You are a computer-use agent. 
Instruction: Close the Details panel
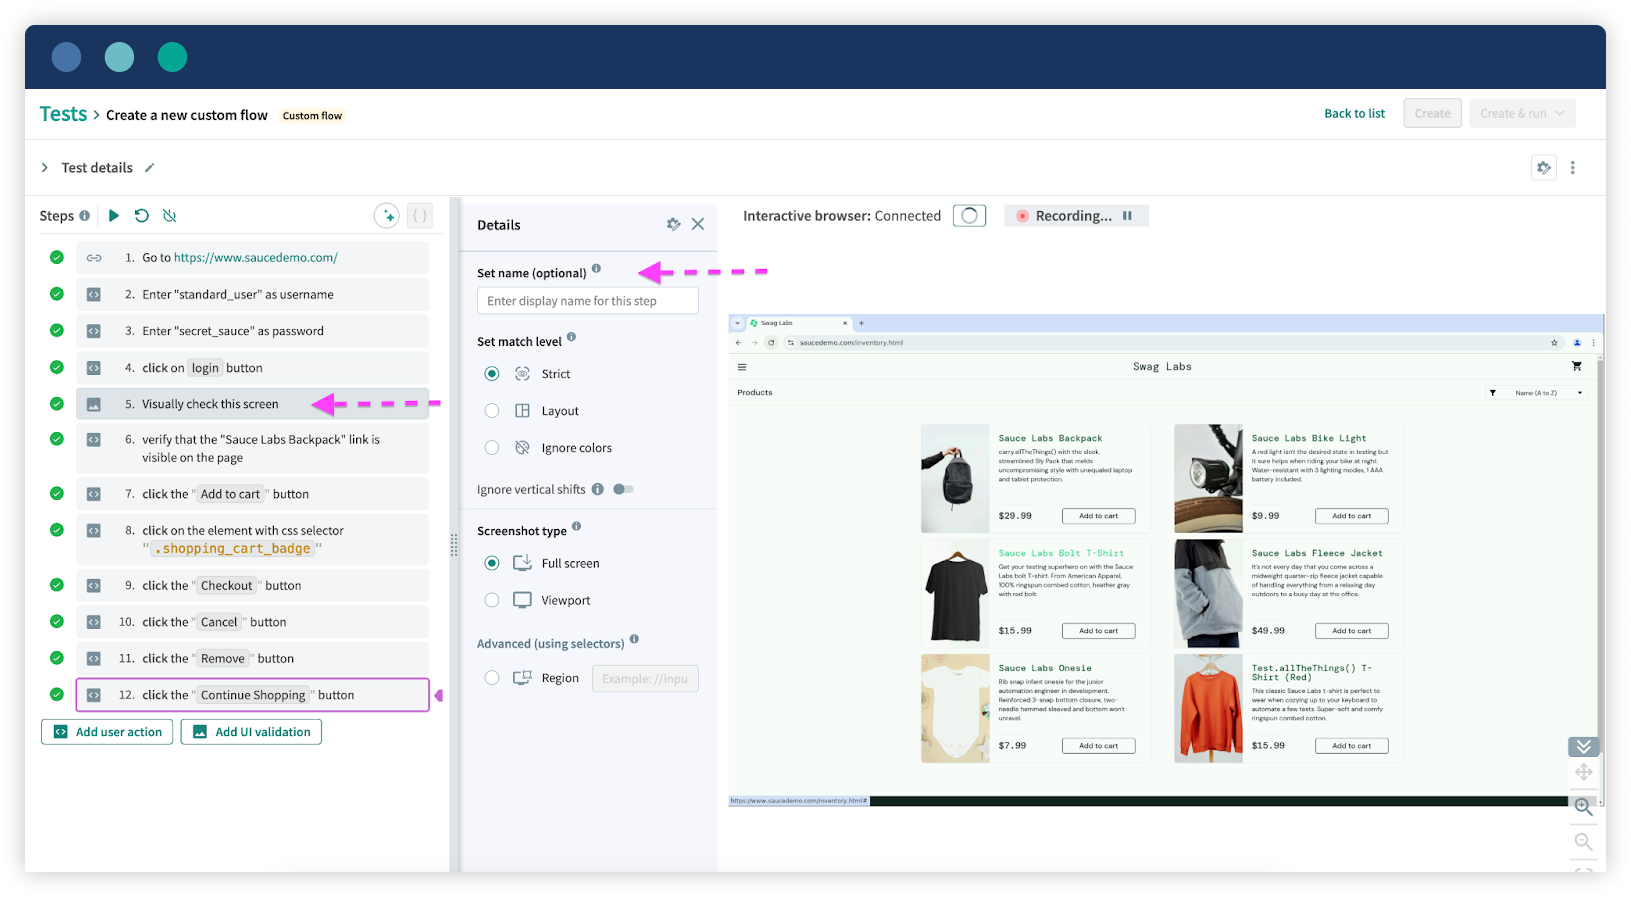(x=698, y=224)
